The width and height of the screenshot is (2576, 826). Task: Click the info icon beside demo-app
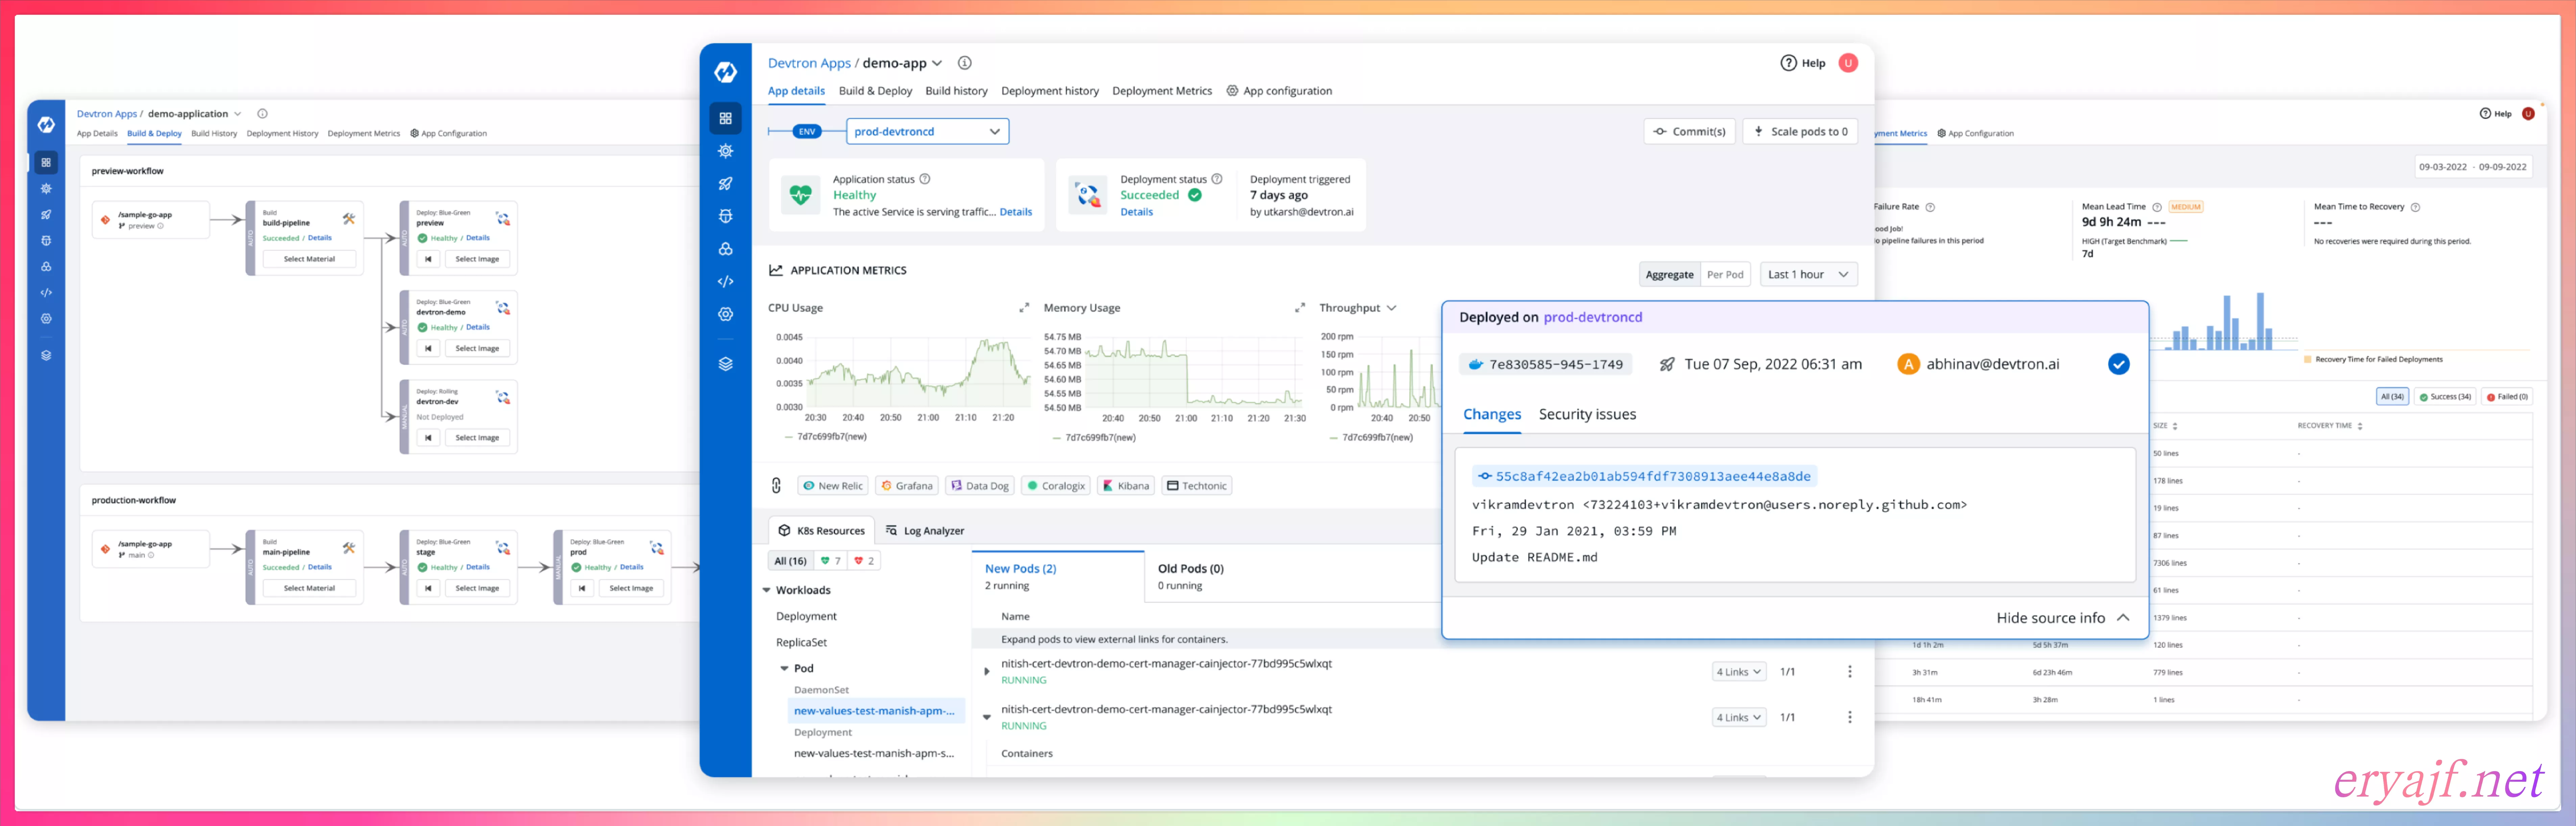coord(964,63)
